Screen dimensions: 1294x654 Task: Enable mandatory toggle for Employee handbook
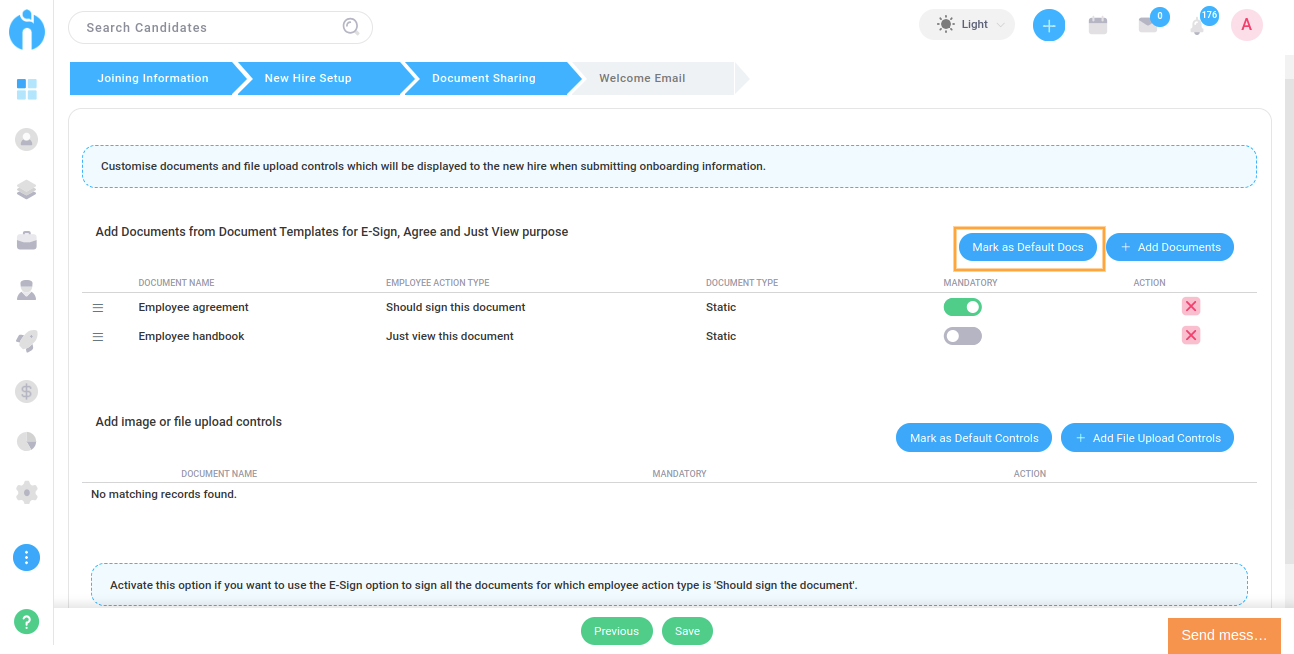[963, 336]
